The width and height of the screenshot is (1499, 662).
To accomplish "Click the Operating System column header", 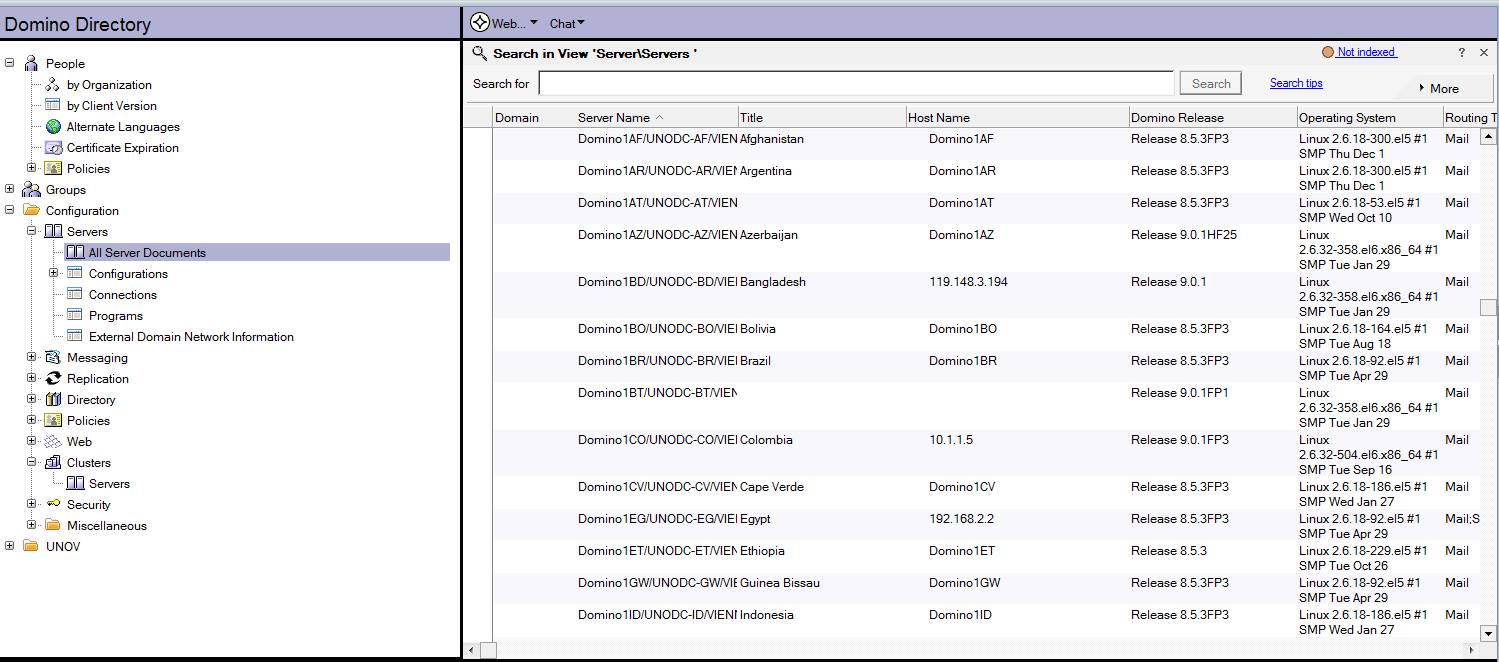I will click(x=1370, y=118).
